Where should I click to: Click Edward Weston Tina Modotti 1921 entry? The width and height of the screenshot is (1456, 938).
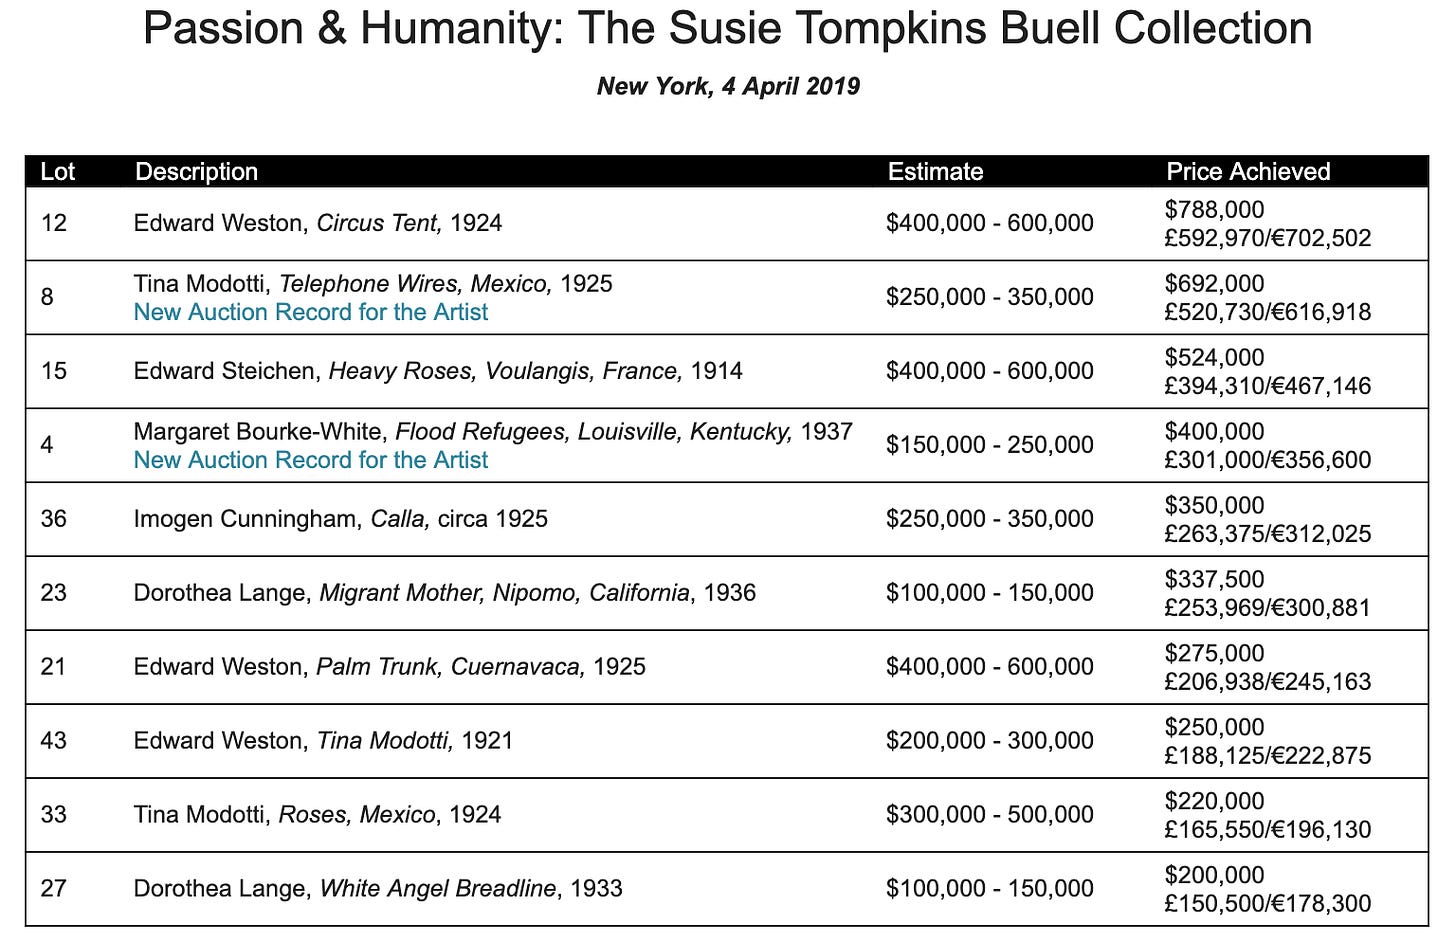(x=323, y=741)
